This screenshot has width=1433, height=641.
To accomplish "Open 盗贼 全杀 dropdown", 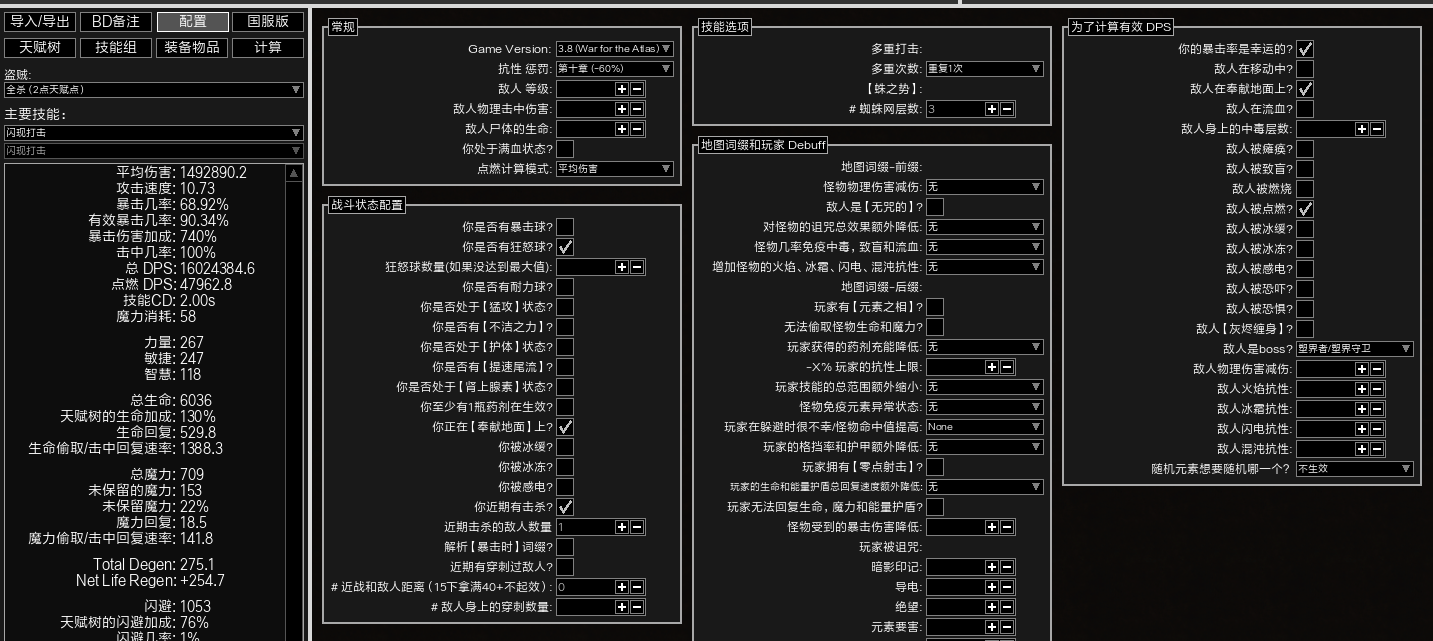I will click(153, 90).
